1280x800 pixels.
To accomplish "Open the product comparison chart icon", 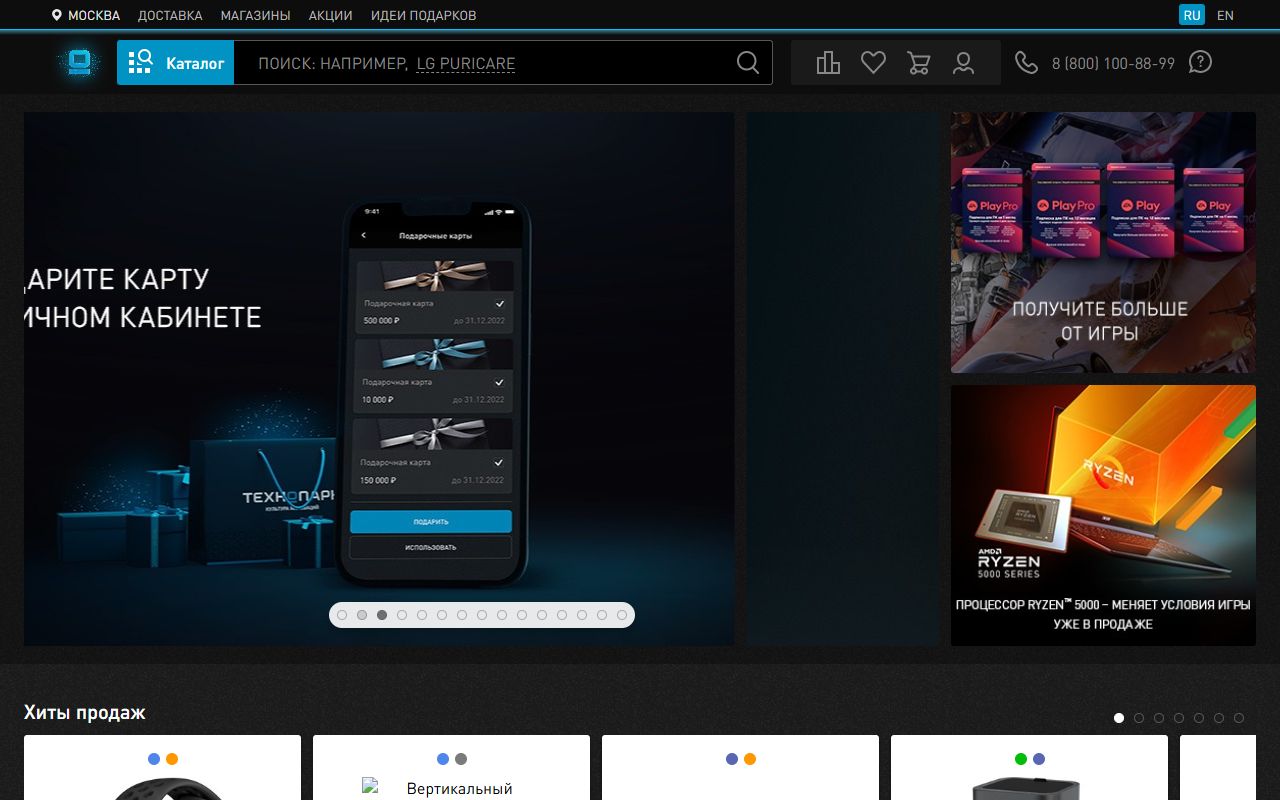I will point(828,63).
